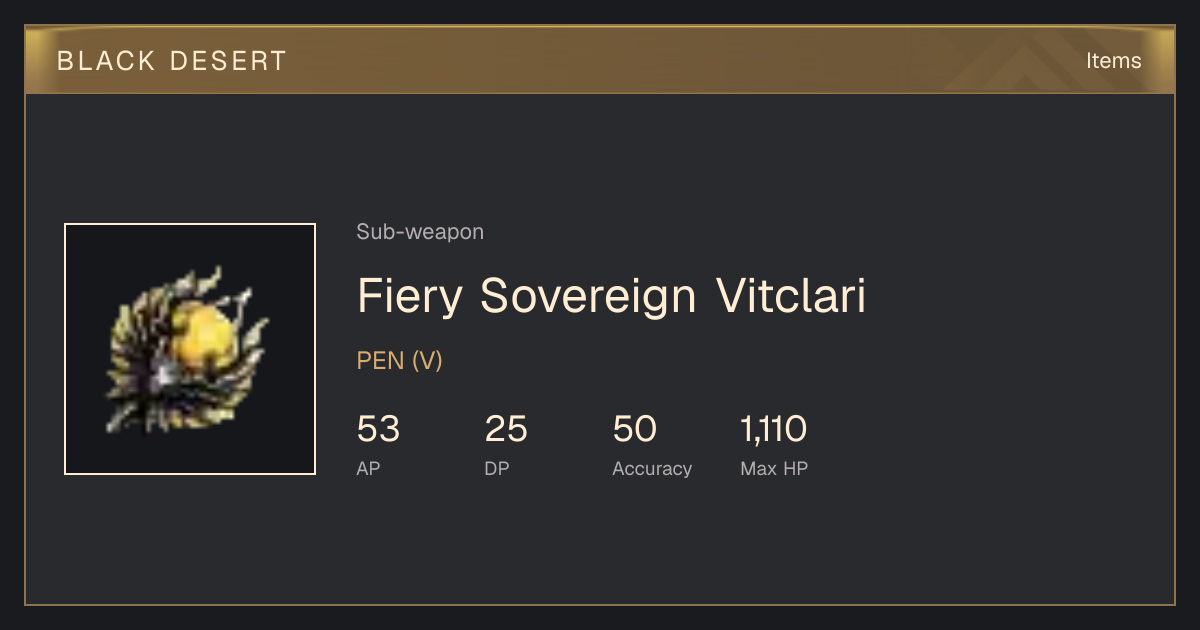Click the BLACK DESERT header title
Image resolution: width=1200 pixels, height=630 pixels.
click(x=172, y=61)
